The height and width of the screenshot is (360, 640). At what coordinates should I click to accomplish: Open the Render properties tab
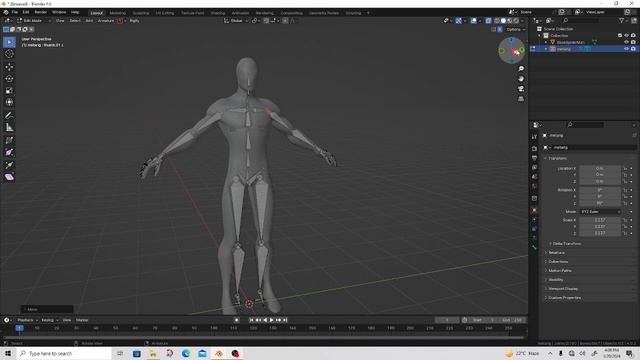pos(534,149)
